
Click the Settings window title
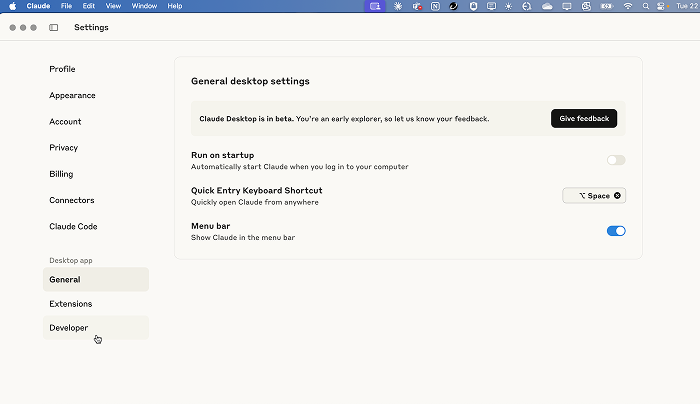tap(91, 28)
